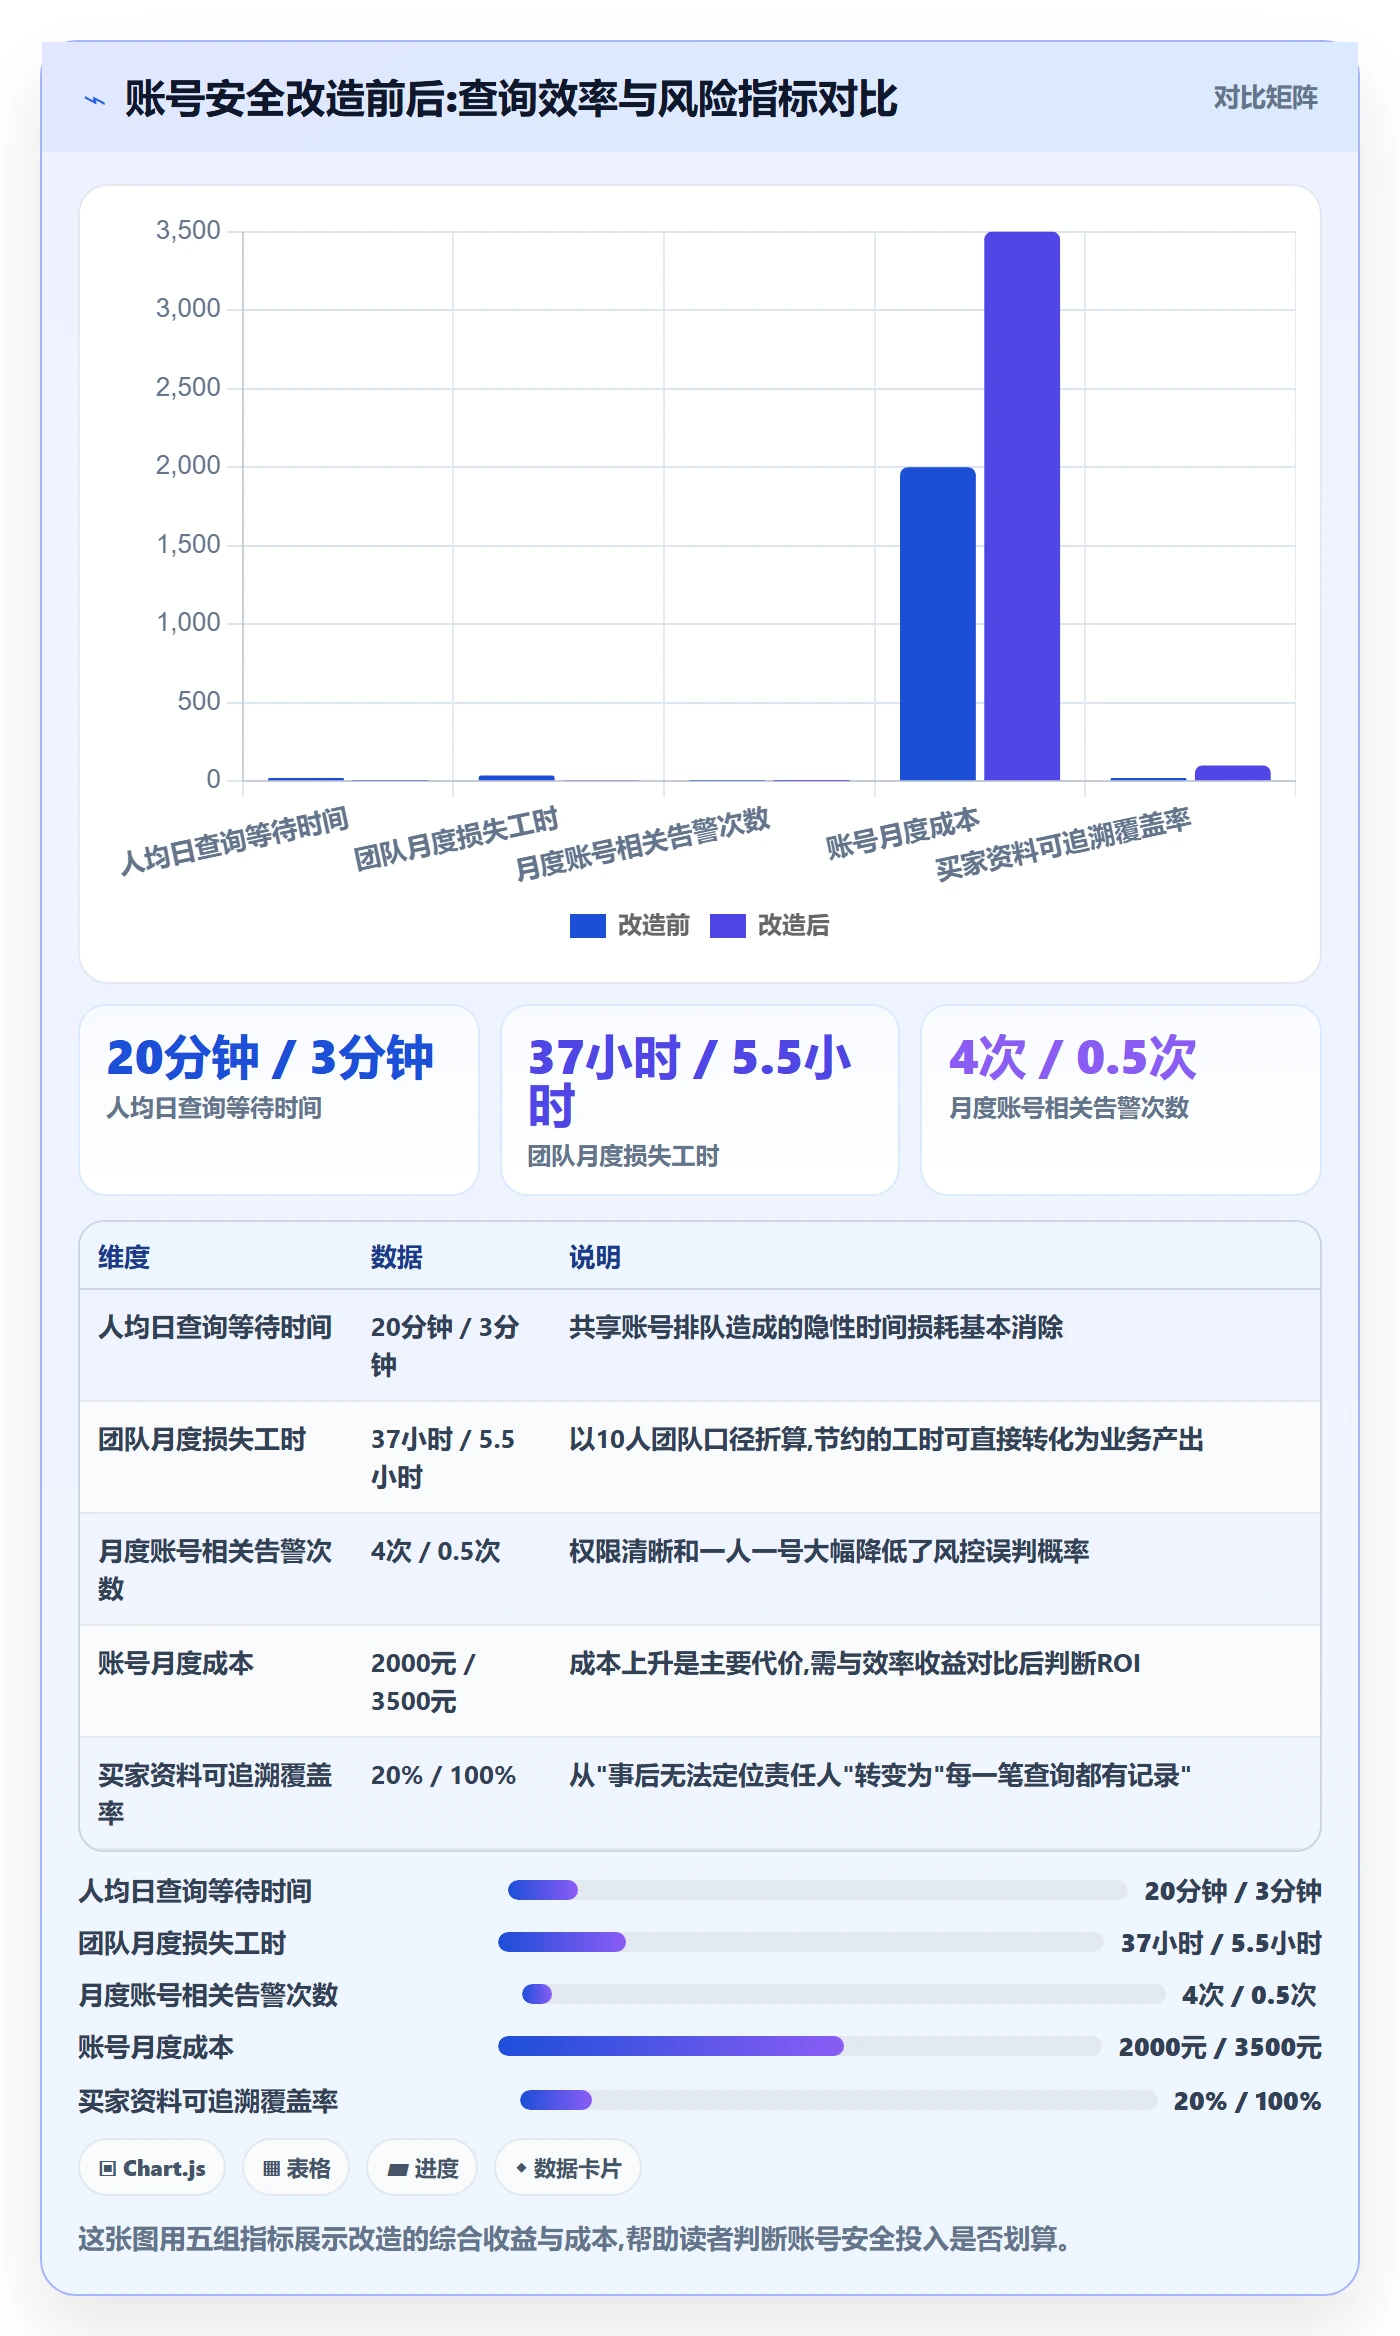Click the progress value 4次 / 0.5次
The height and width of the screenshot is (2336, 1400).
pos(1249,1995)
